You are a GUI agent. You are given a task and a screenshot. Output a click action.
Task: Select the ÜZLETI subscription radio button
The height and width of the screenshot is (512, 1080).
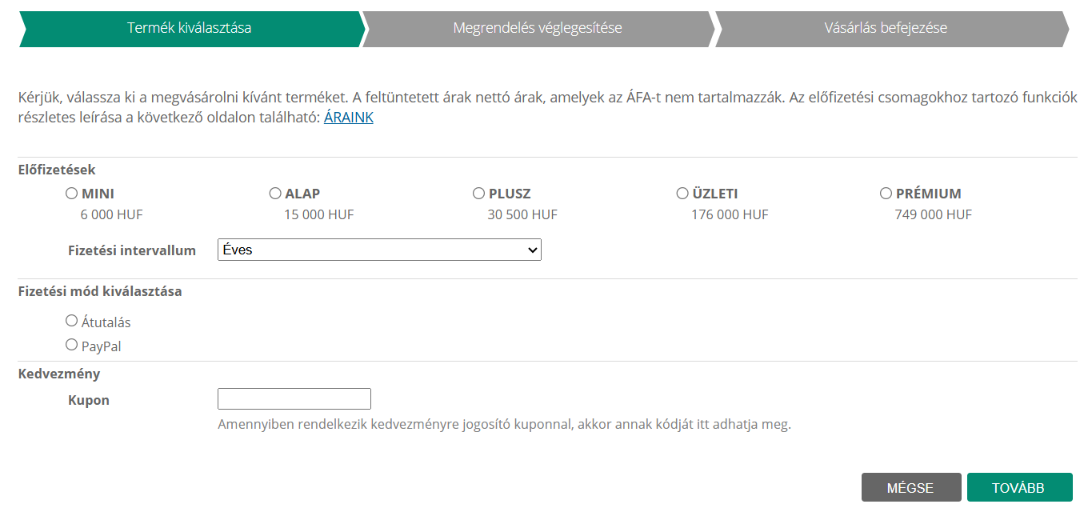point(683,194)
